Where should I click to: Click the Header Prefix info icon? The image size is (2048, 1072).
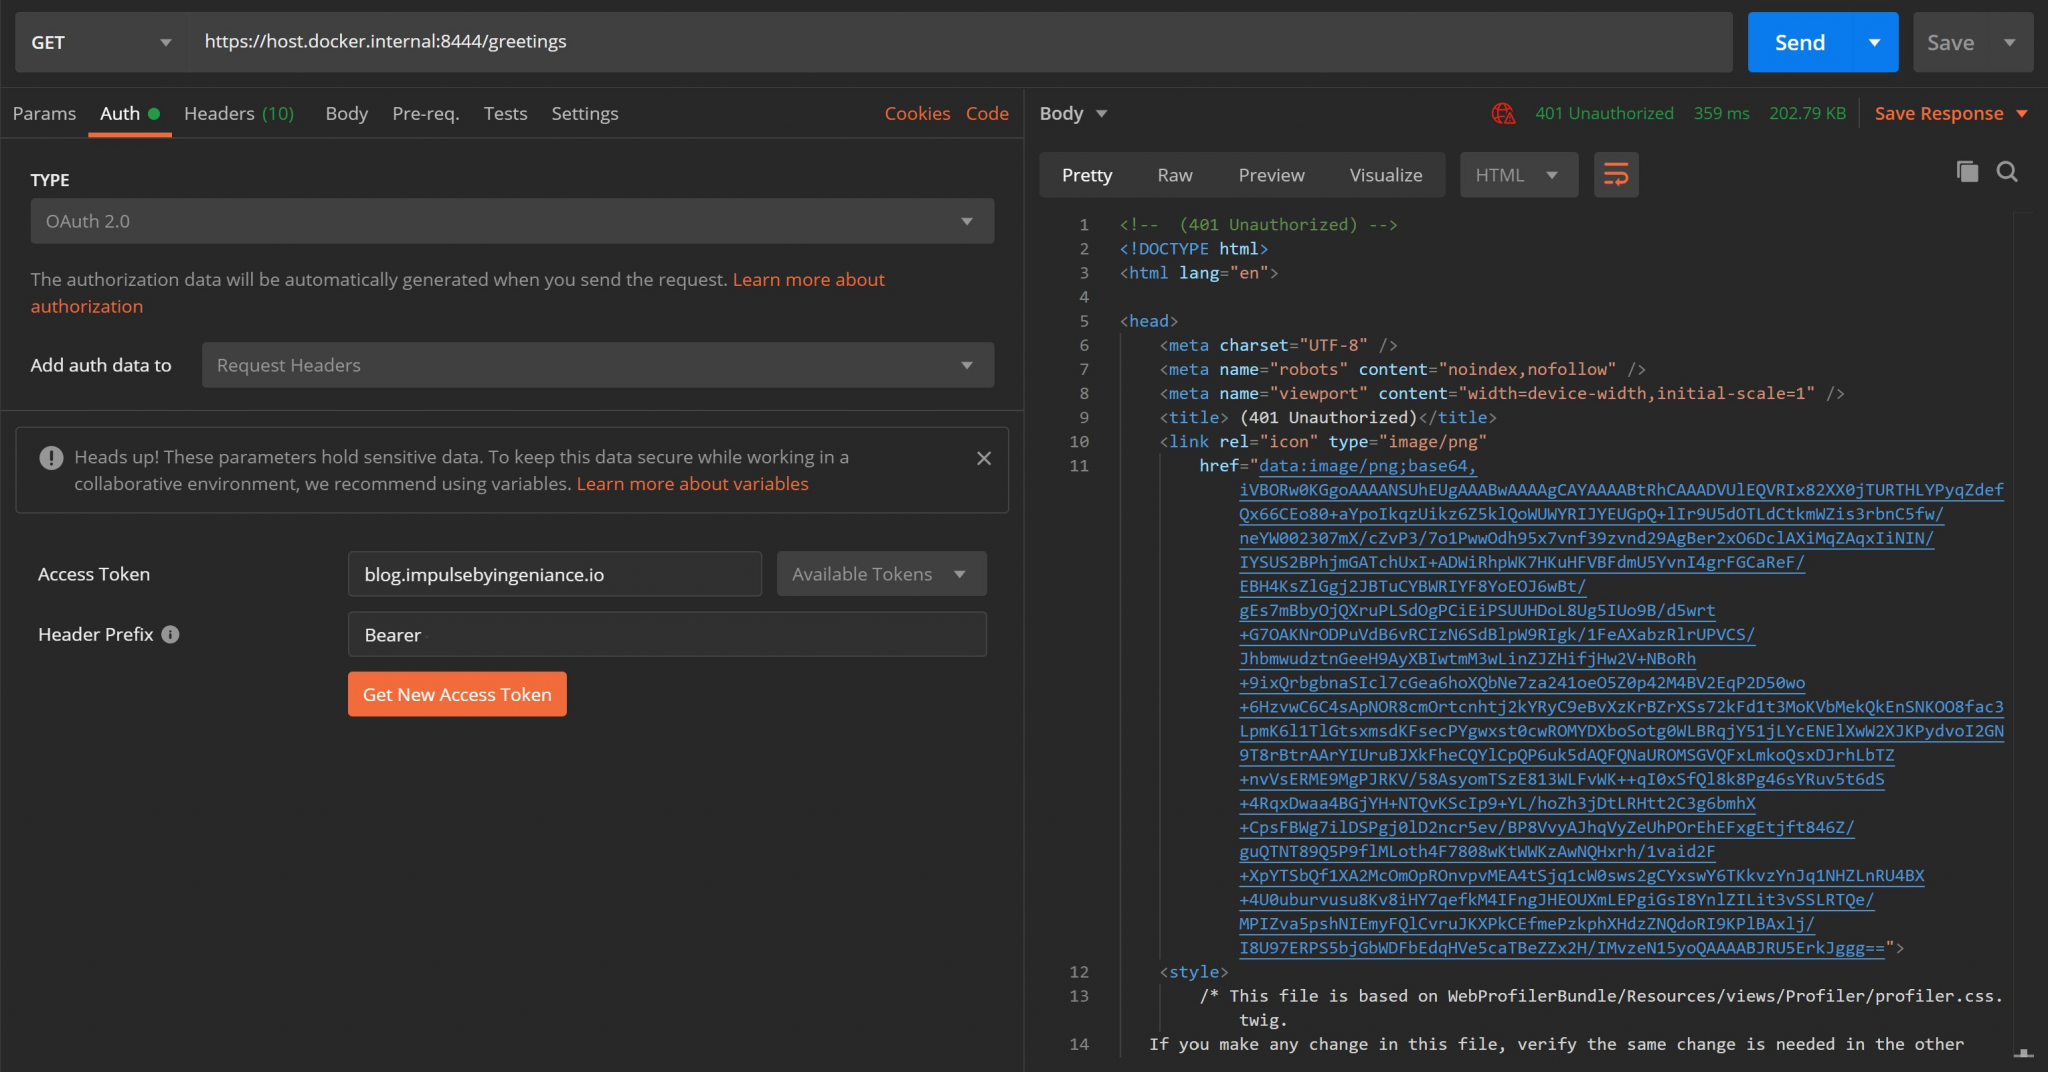pyautogui.click(x=170, y=634)
